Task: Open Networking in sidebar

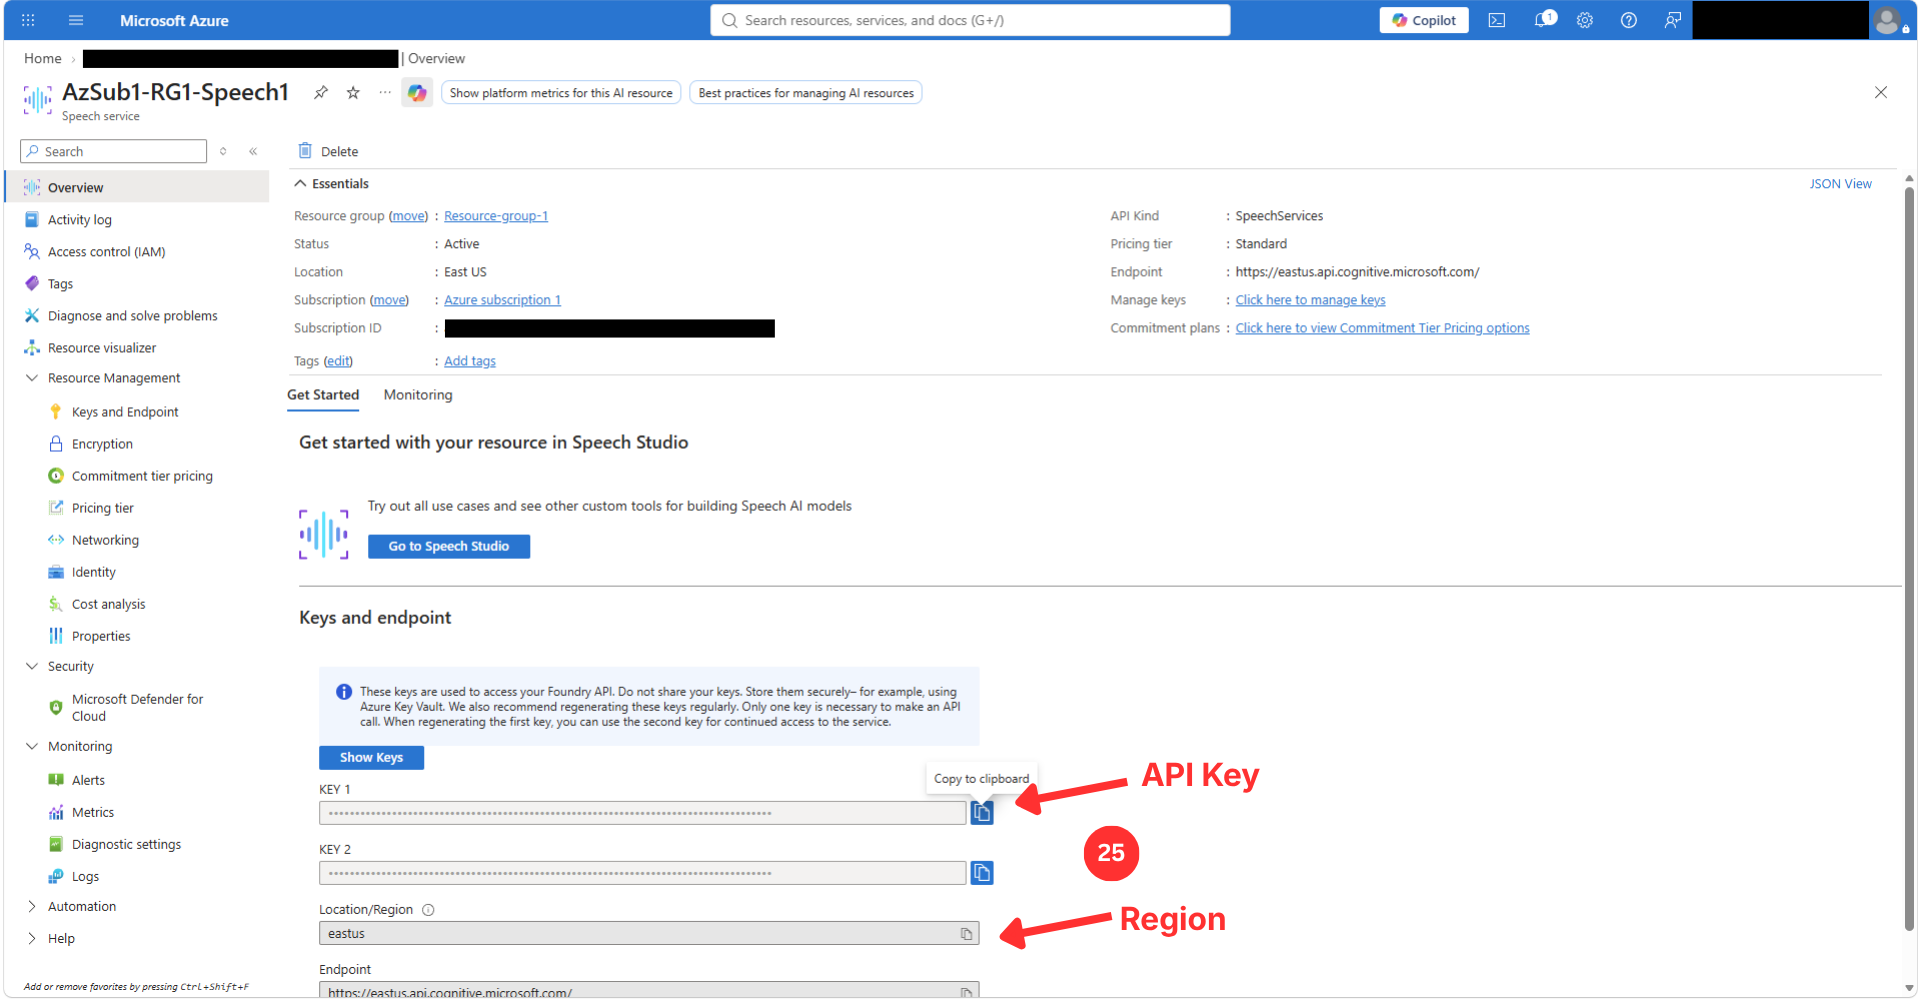Action: (x=105, y=540)
